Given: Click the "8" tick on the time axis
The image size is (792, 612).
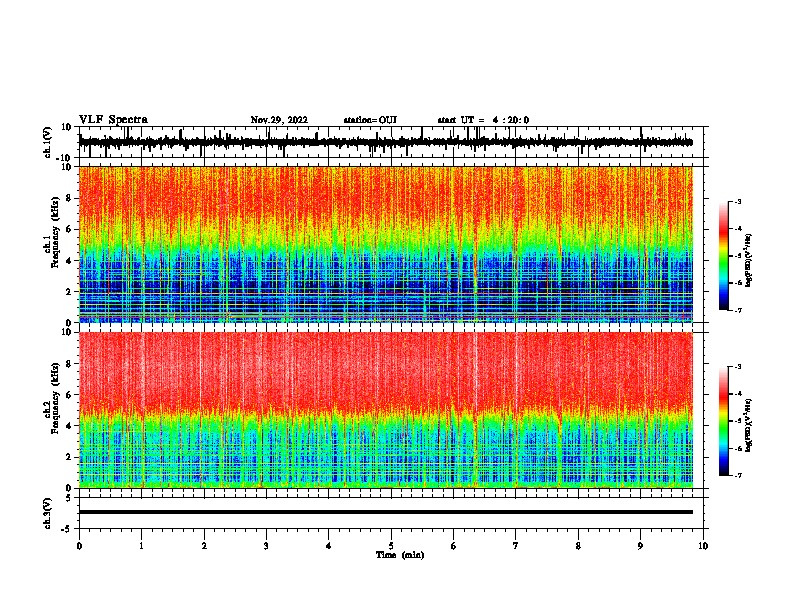Looking at the screenshot, I should coord(578,546).
